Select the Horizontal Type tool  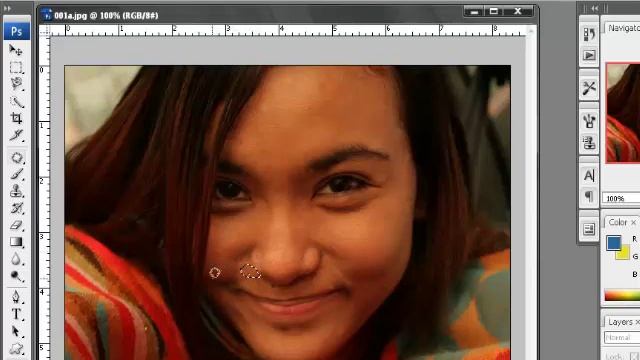16,314
